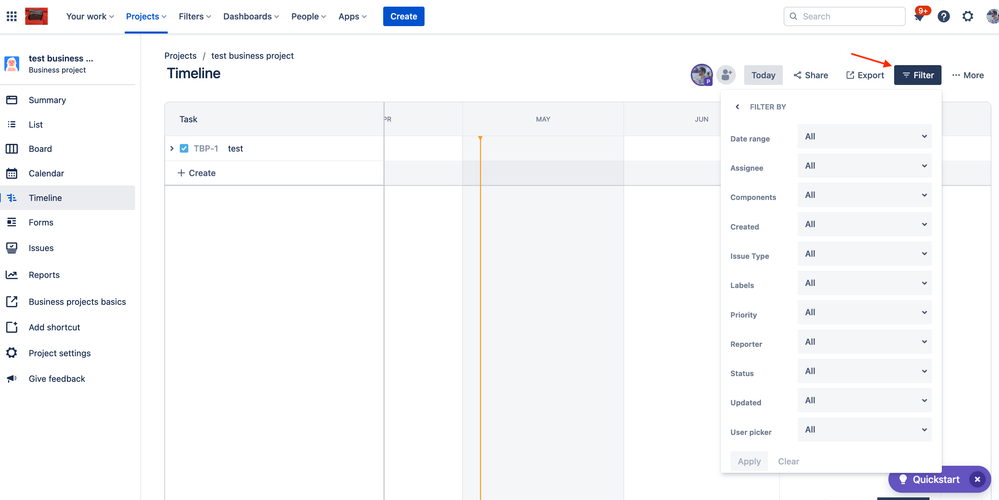
Task: Click the Quickstart button
Action: point(928,480)
